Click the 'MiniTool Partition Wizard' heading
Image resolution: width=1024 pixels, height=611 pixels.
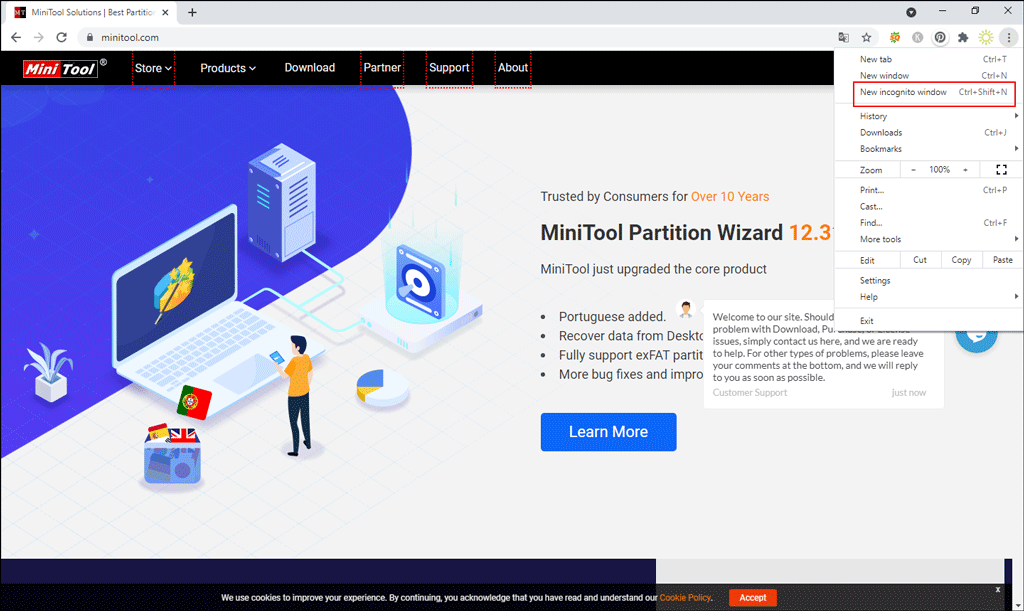(x=662, y=232)
